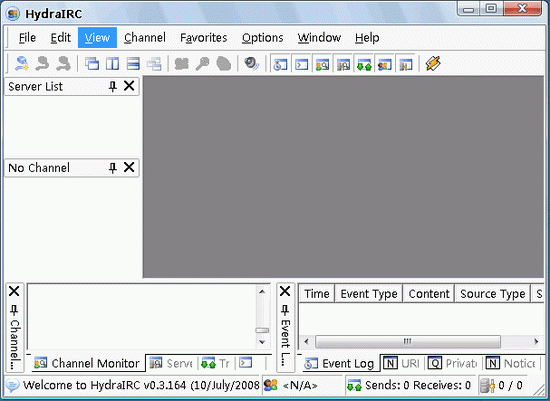Image resolution: width=550 pixels, height=401 pixels.
Task: Close the Event Log docked pane
Action: tap(285, 291)
